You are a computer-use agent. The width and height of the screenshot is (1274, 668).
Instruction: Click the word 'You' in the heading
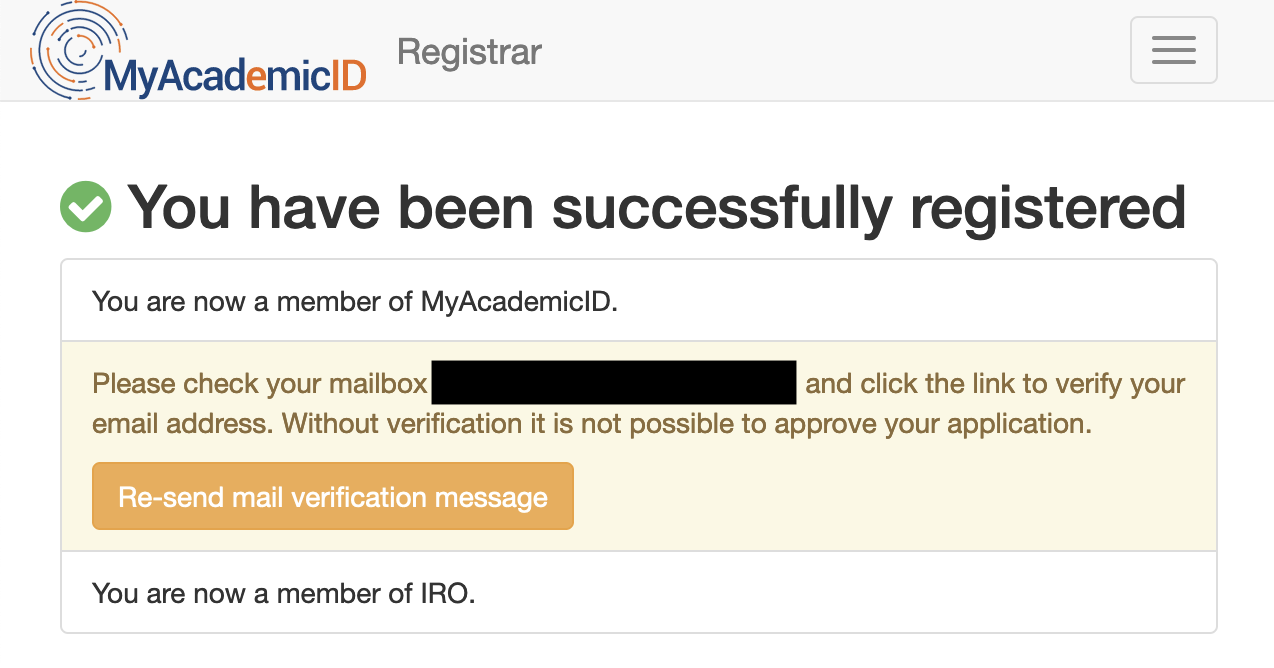[x=180, y=207]
